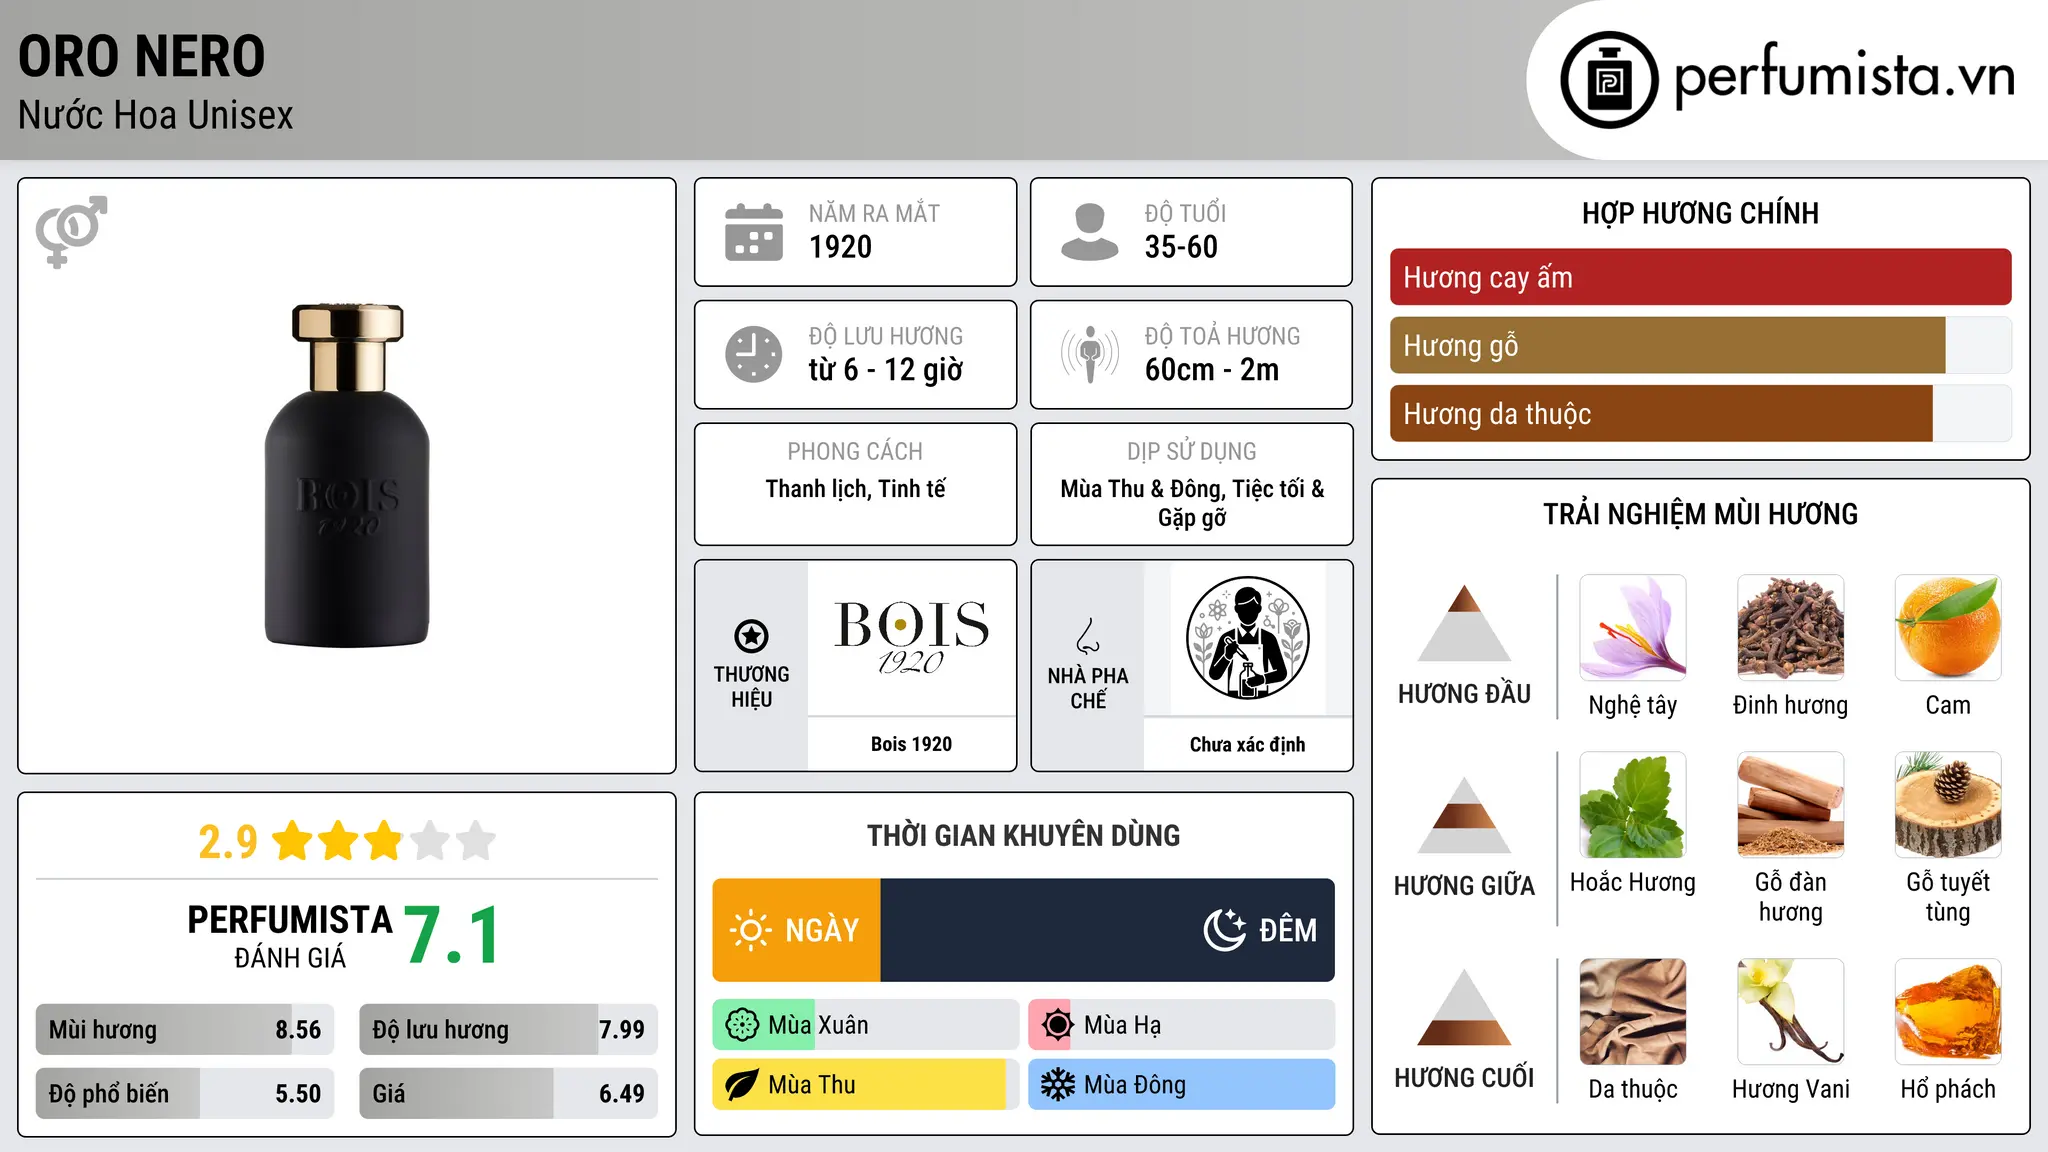2048x1152 pixels.
Task: Click the sun icon for Mùa Hạ
Action: tap(1057, 1025)
